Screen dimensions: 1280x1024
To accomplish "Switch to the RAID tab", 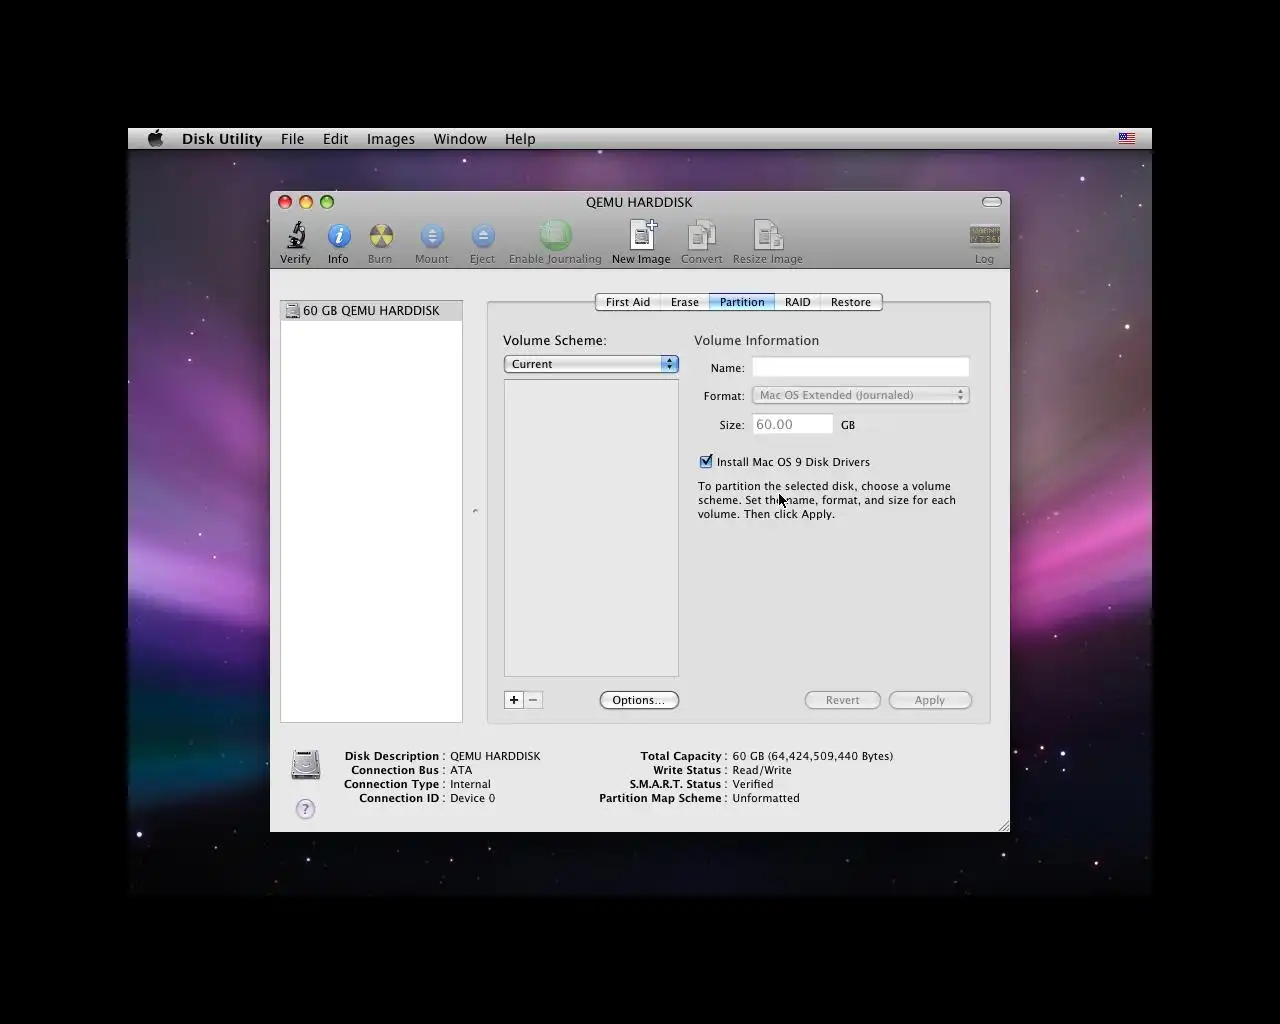I will point(798,302).
